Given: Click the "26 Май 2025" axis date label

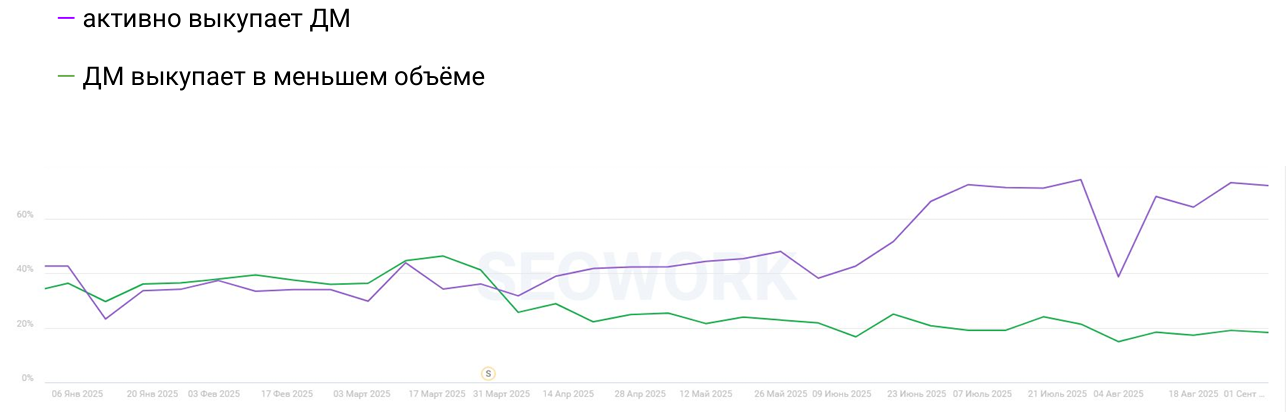Looking at the screenshot, I should coord(781,394).
